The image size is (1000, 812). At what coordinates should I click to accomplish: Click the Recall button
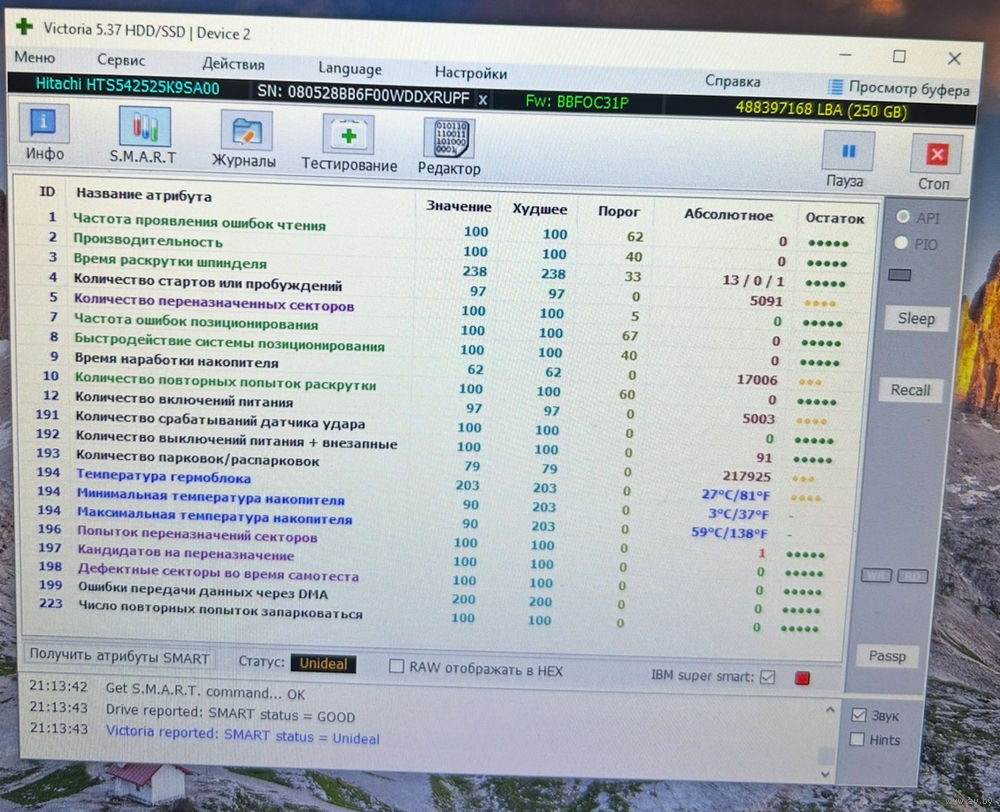pos(910,390)
